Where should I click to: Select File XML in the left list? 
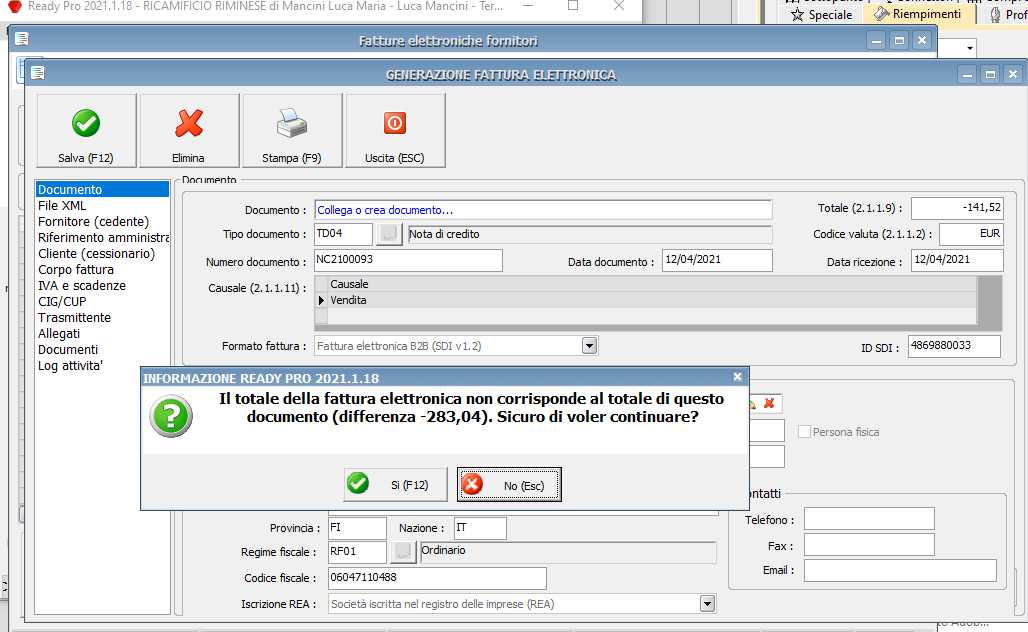tap(62, 205)
